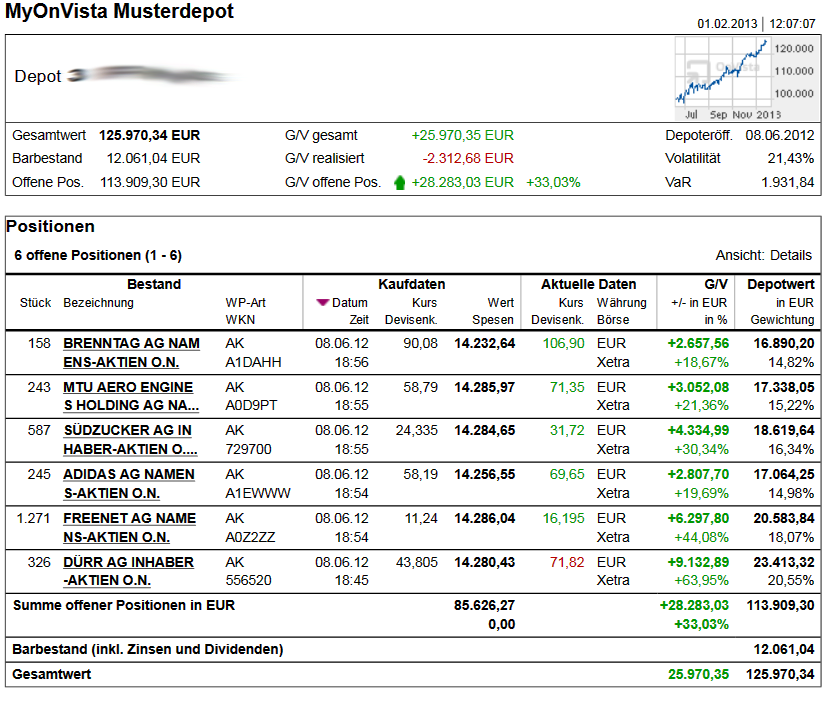Click the bottom Gesamtwert total 125.970,34
838x701 pixels.
pyautogui.click(x=780, y=674)
